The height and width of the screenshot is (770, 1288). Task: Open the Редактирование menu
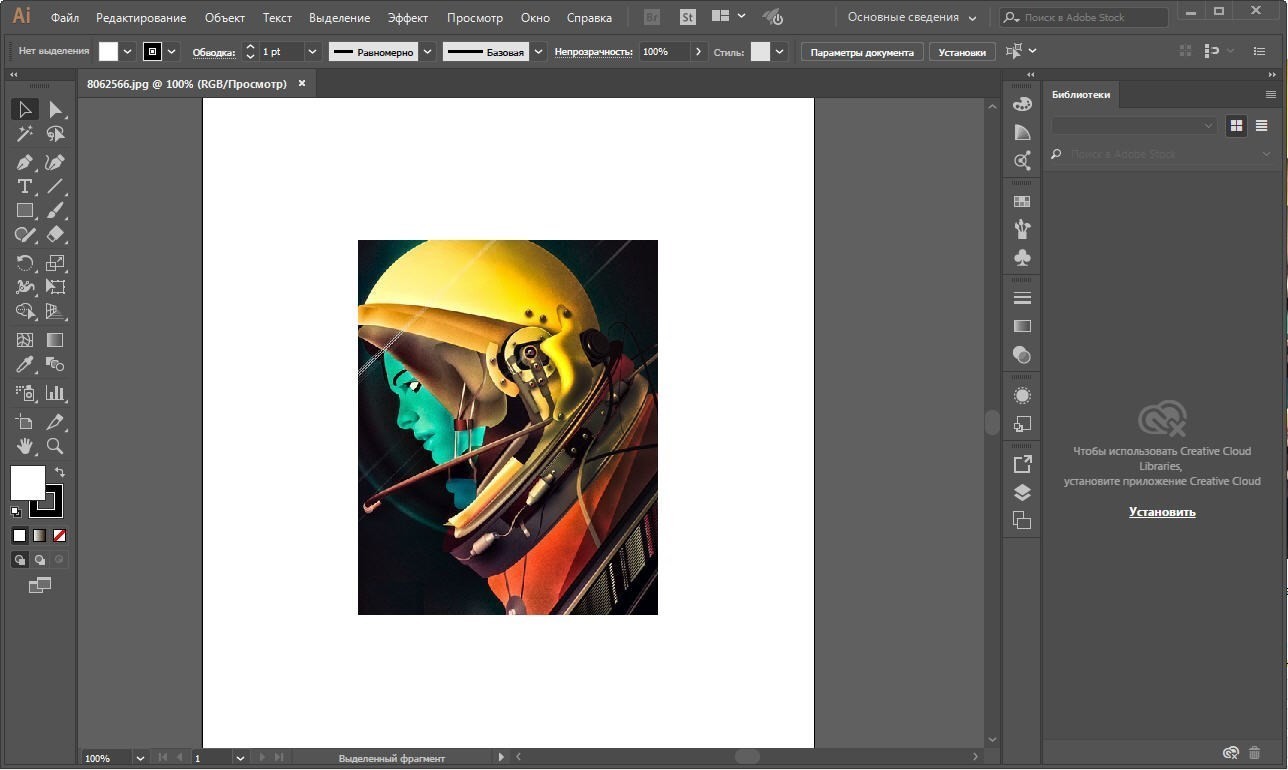pos(141,18)
